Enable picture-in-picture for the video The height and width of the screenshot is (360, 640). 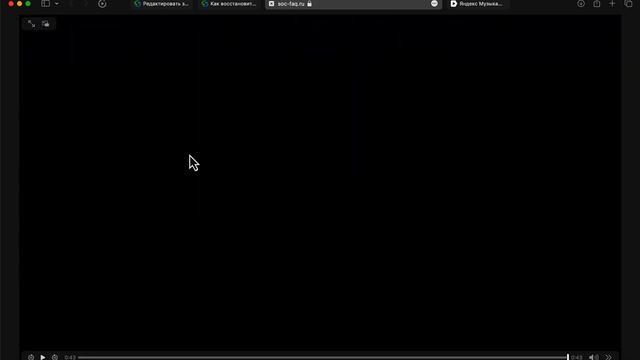pos(46,24)
